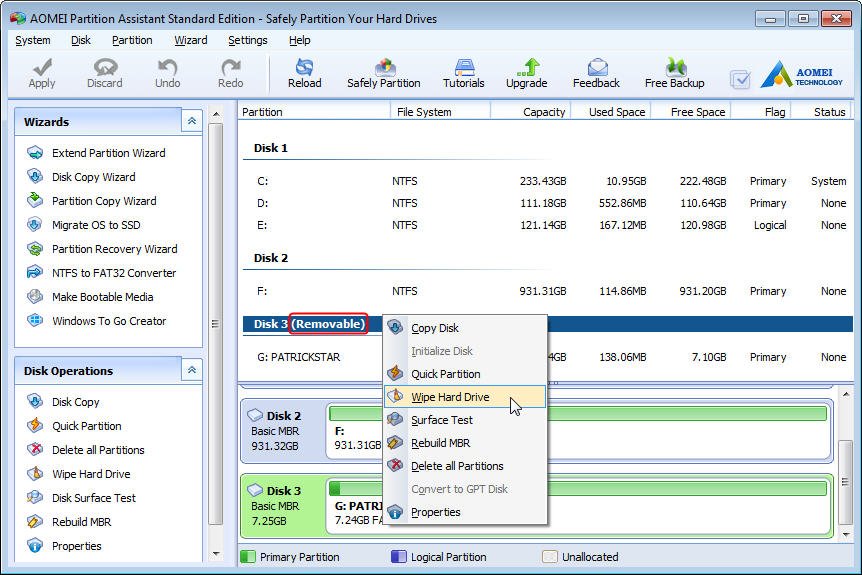Viewport: 862px width, 575px height.
Task: Click the Reload toolbar icon
Action: [x=304, y=67]
